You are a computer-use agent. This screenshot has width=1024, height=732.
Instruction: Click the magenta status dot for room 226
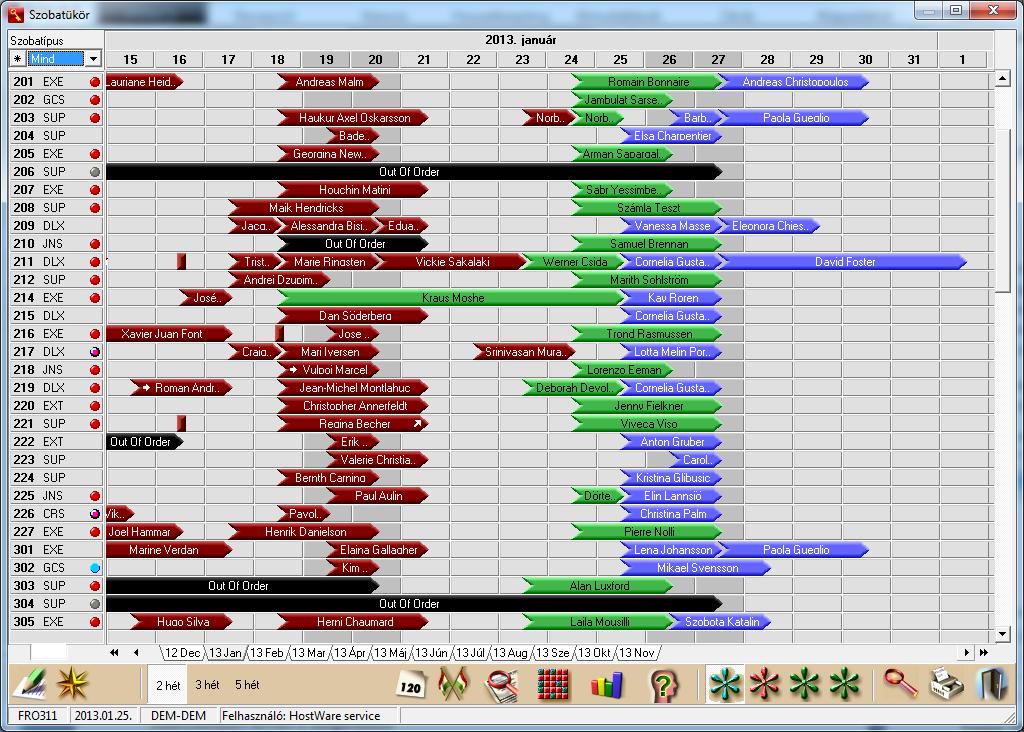pyautogui.click(x=95, y=514)
